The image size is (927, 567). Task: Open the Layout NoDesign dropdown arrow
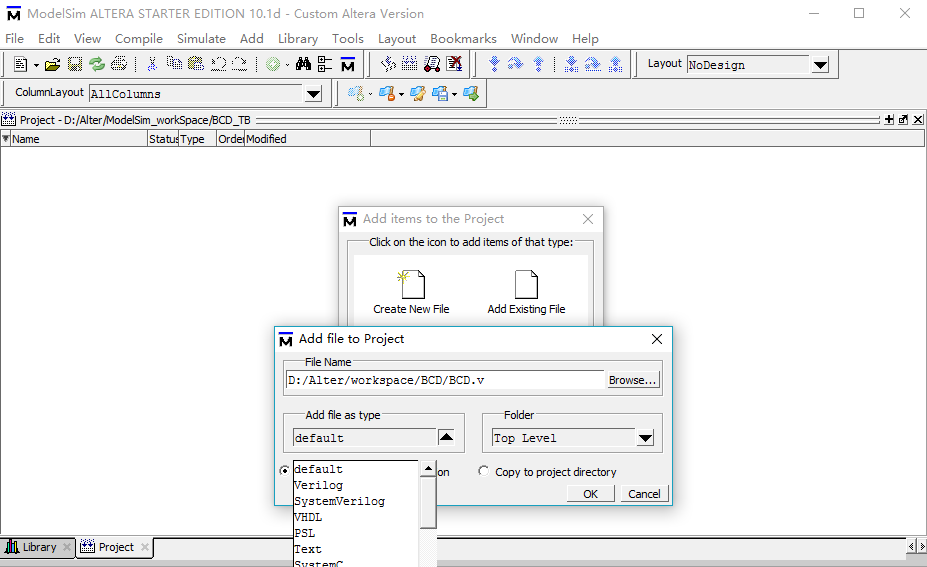[x=820, y=65]
